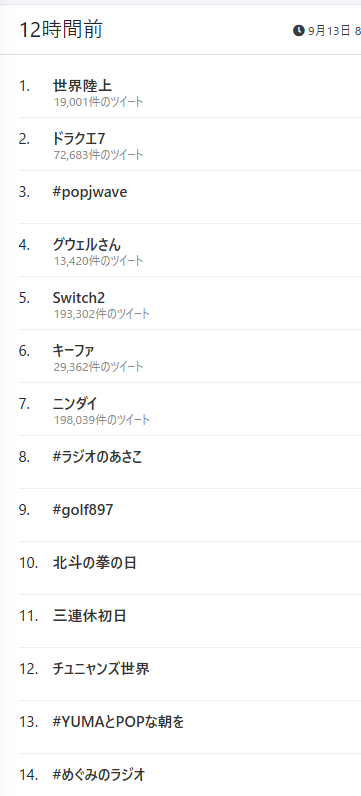Open the 北斗の拳の日 trend

[94, 562]
